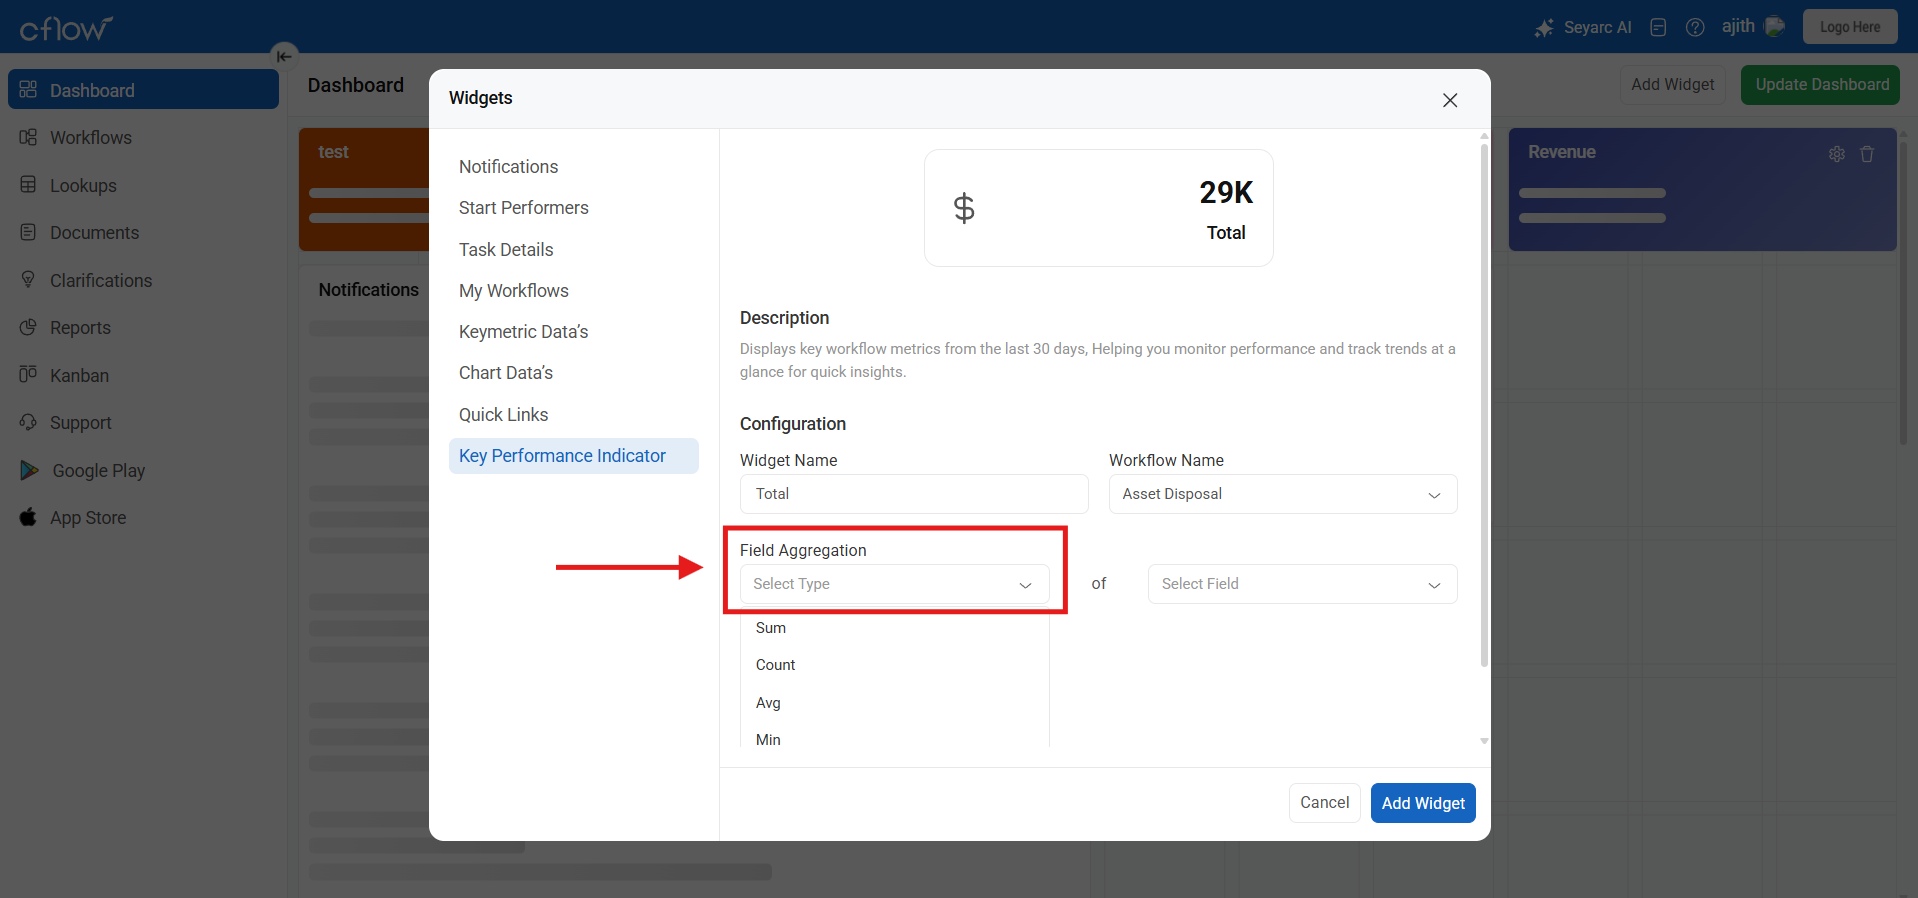Click the Kanban sidebar icon

coord(28,375)
